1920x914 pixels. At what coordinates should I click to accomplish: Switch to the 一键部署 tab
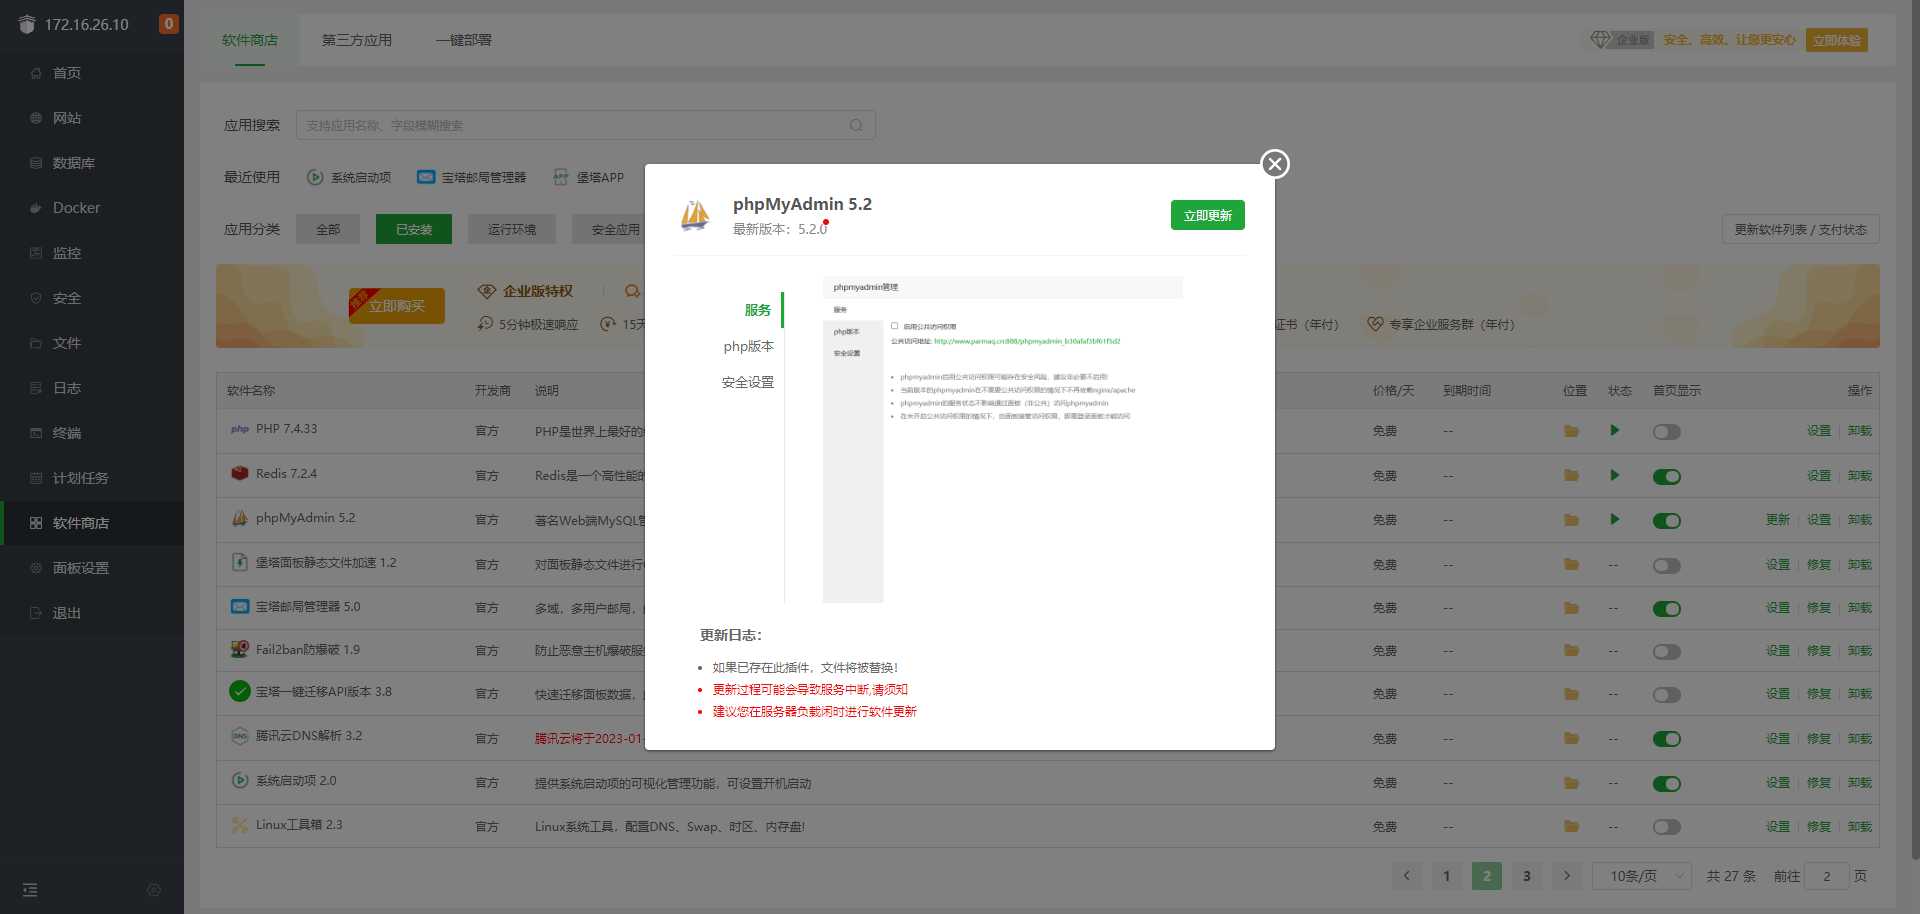(x=464, y=40)
